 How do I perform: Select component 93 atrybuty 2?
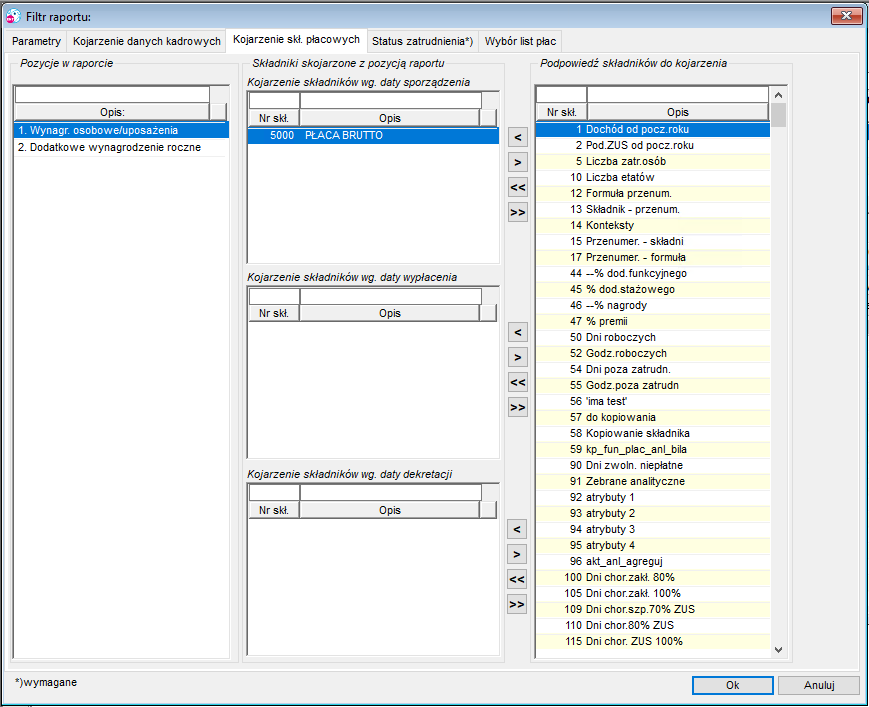tap(653, 514)
